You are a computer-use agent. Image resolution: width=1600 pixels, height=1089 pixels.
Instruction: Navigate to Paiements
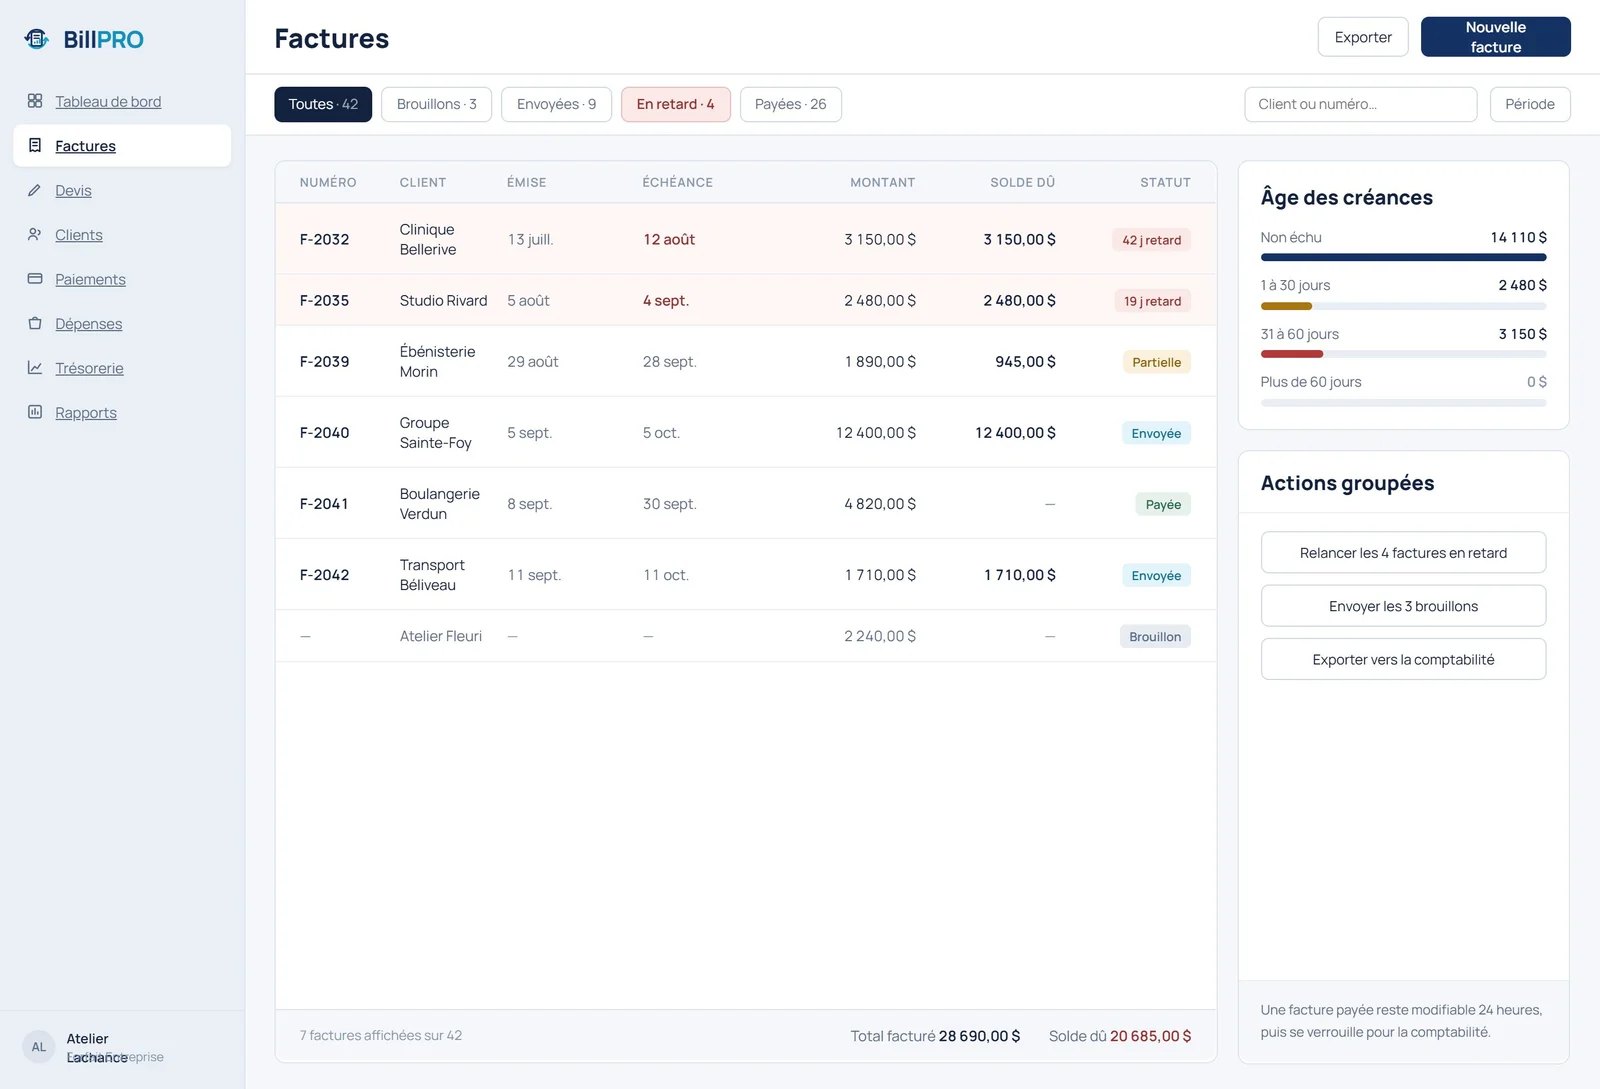tap(90, 279)
